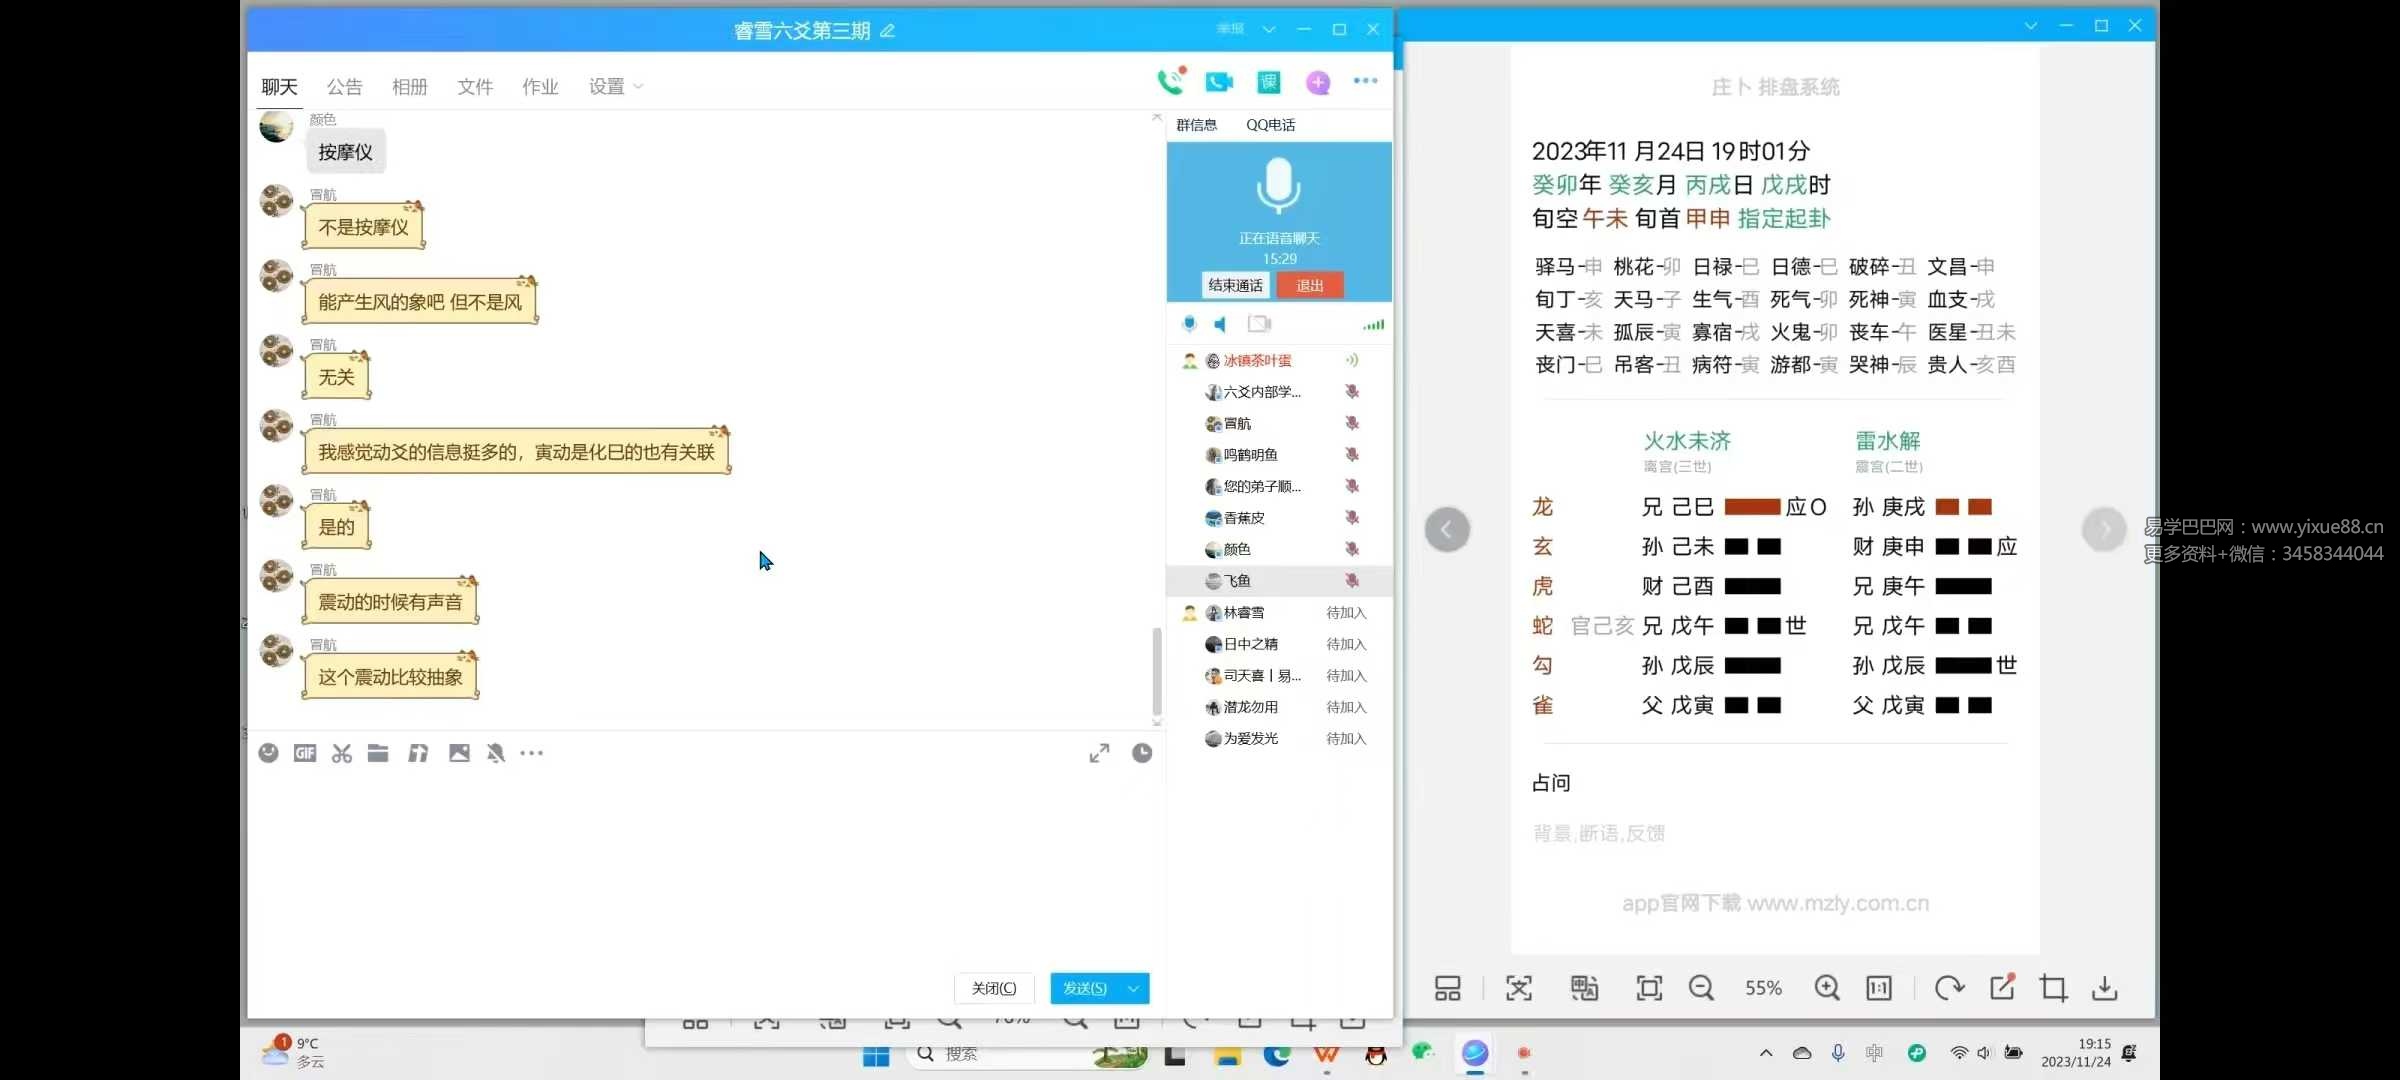Click the chat message area vertical scrollbar
This screenshot has width=2400, height=1080.
[x=1157, y=670]
